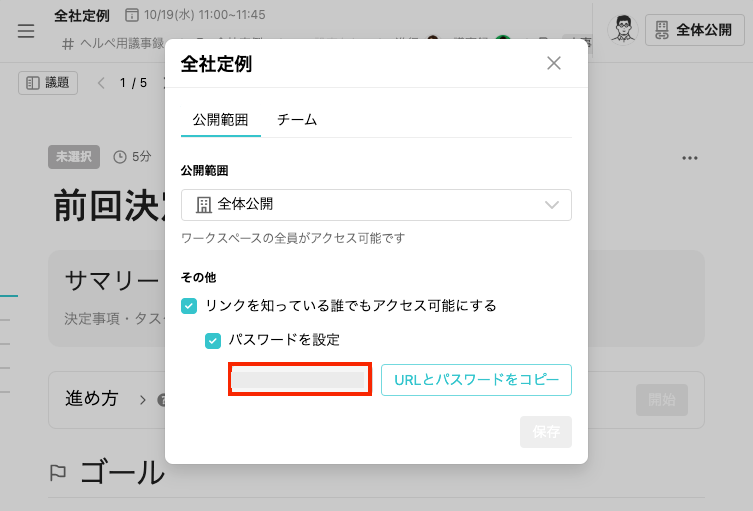Screen dimensions: 753x511
Task: Open the 全体公開 visibility dropdown
Action: 376,205
